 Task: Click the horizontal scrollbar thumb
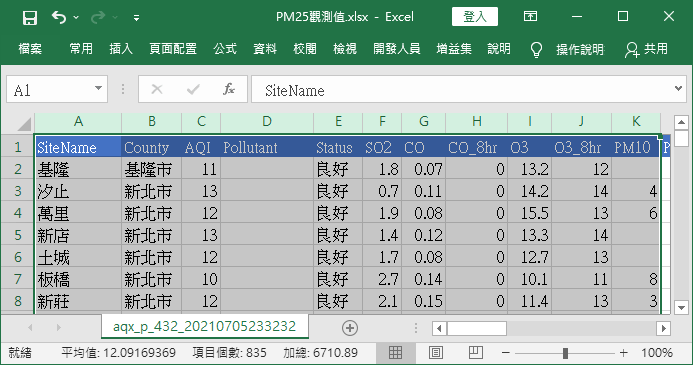476,328
